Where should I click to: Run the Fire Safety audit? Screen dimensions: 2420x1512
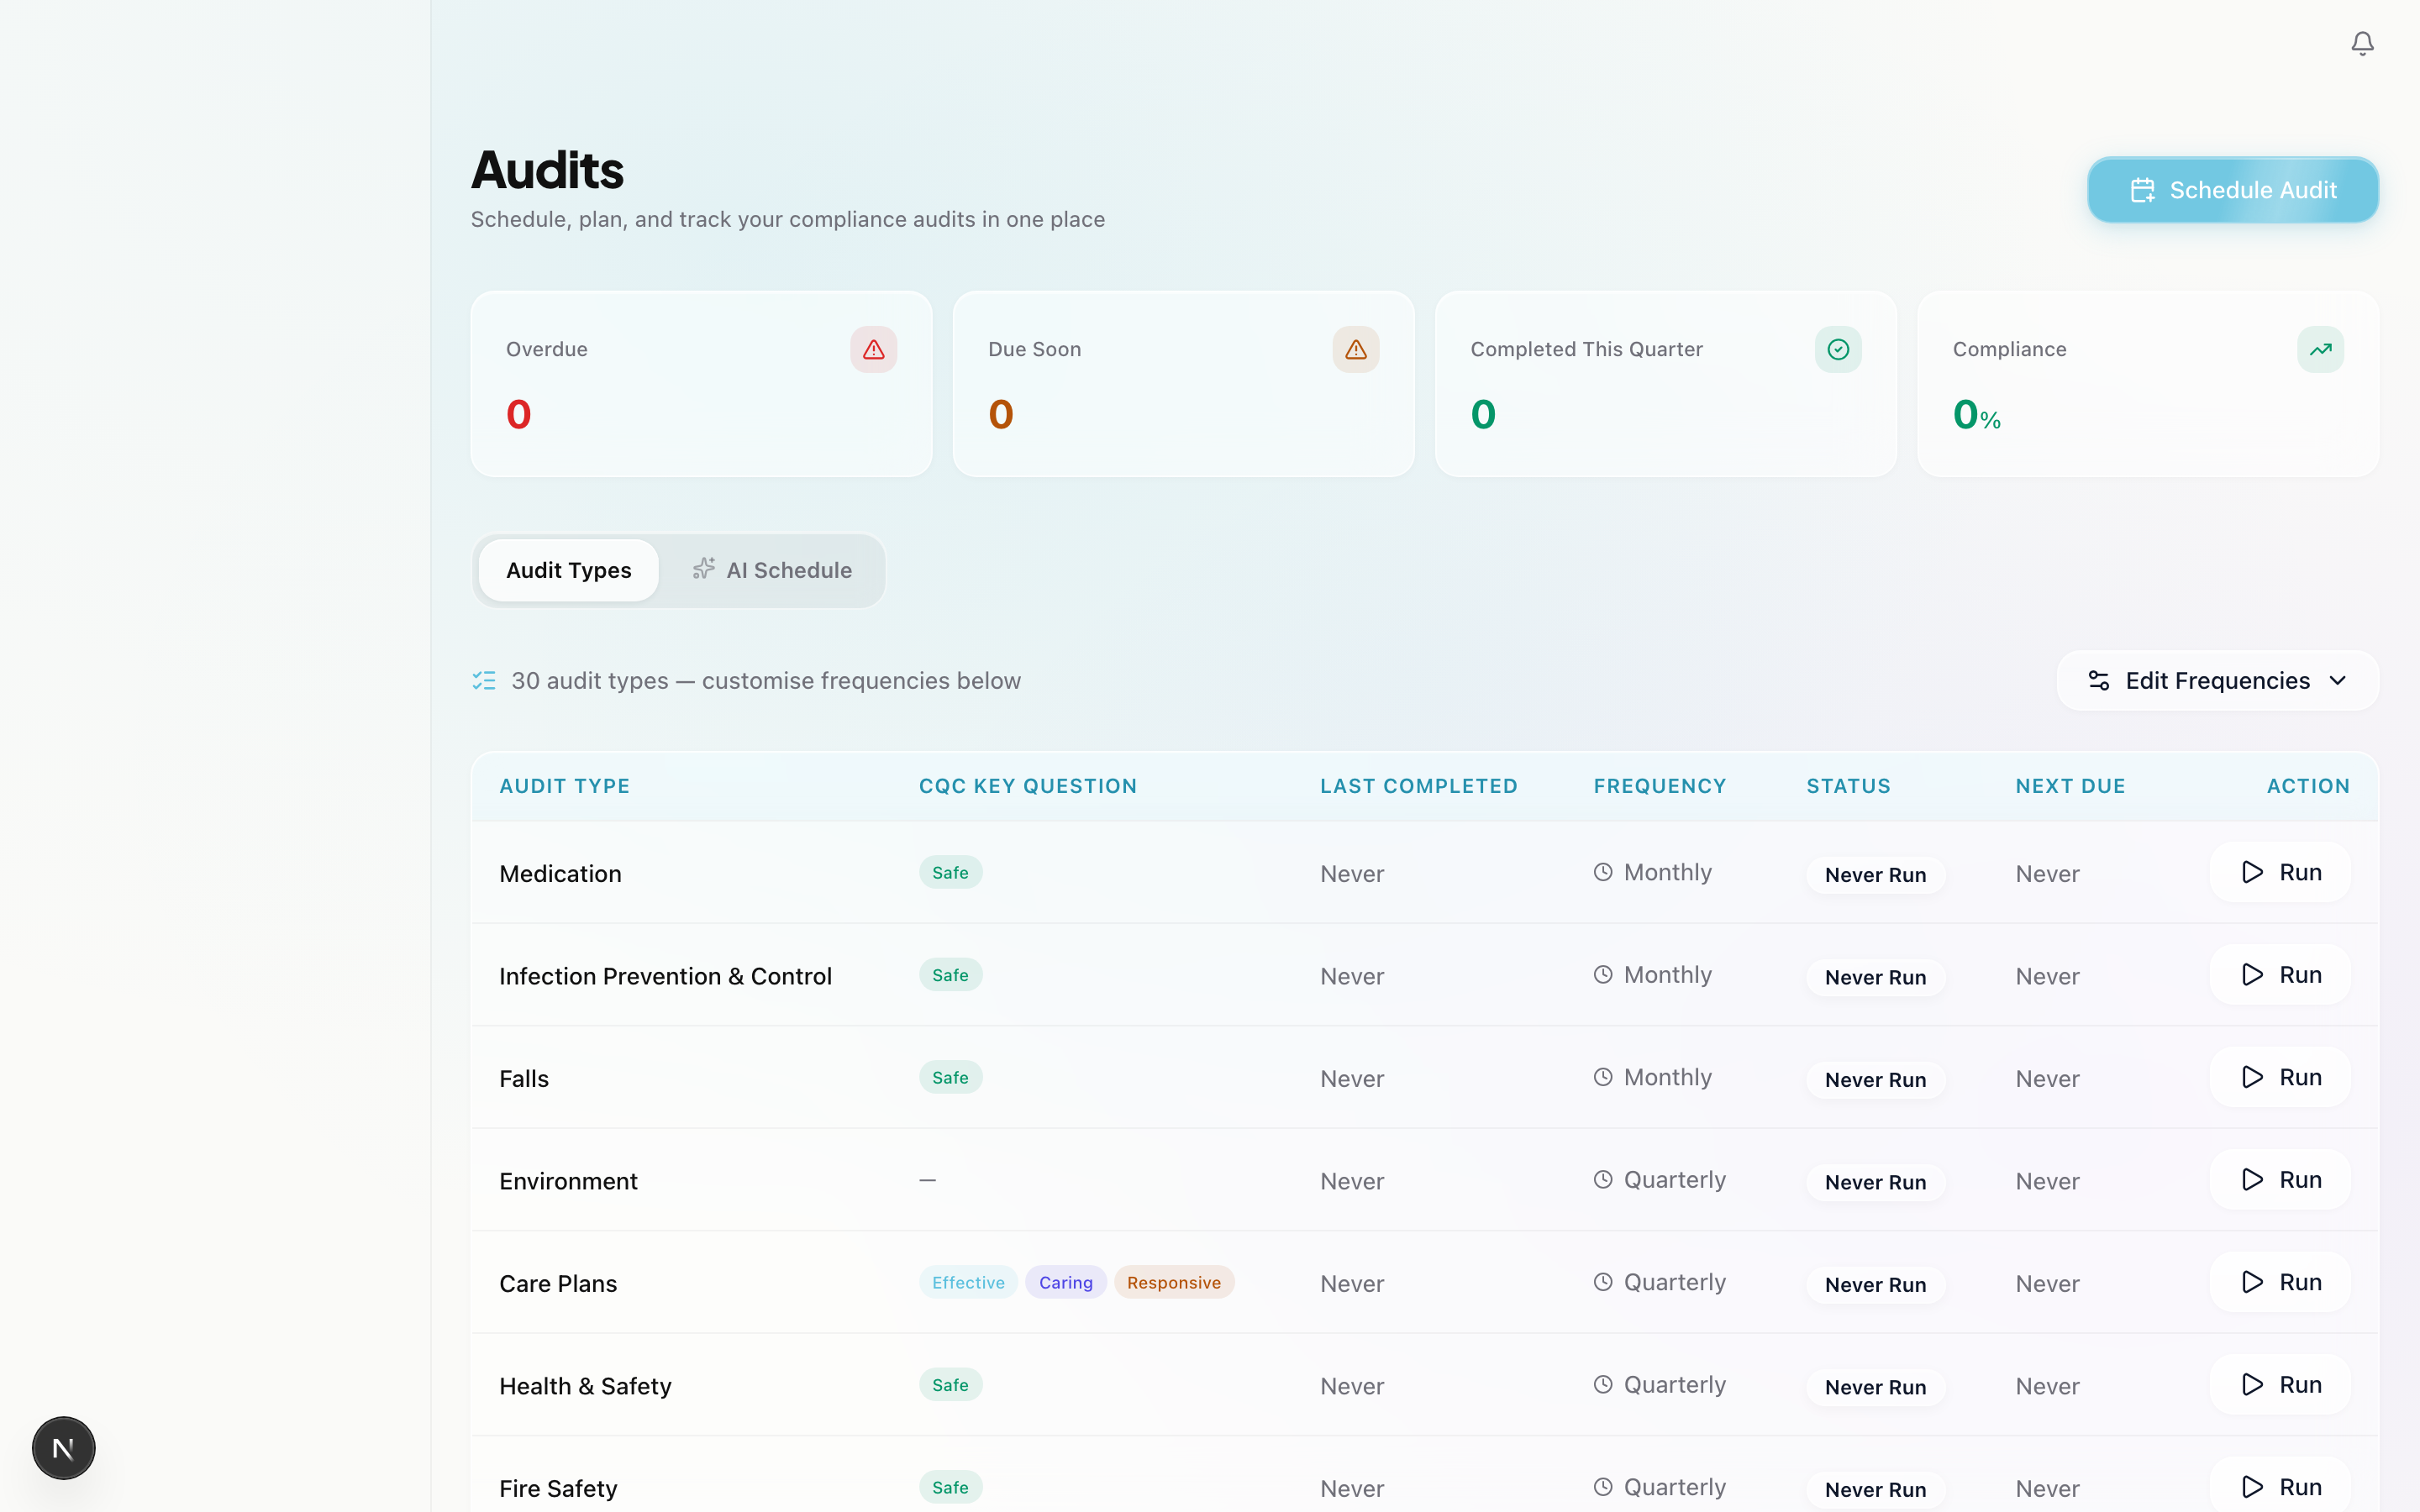point(2279,1487)
